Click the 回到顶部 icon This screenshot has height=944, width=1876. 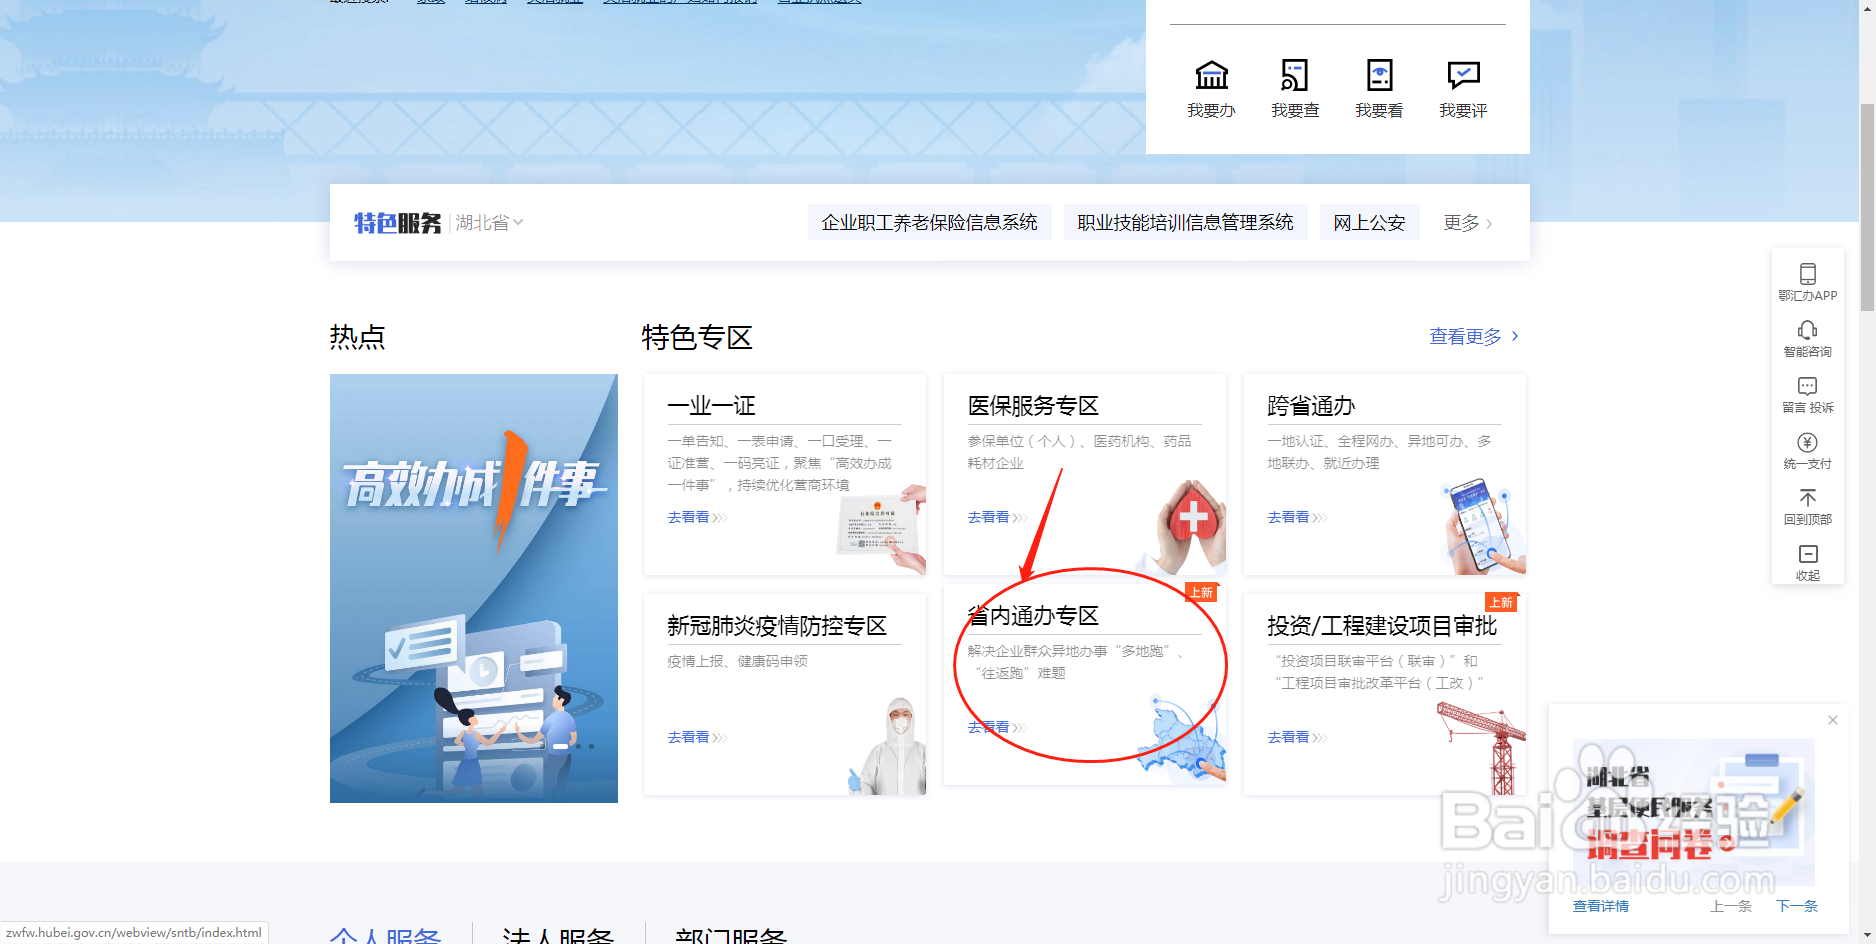coord(1806,505)
